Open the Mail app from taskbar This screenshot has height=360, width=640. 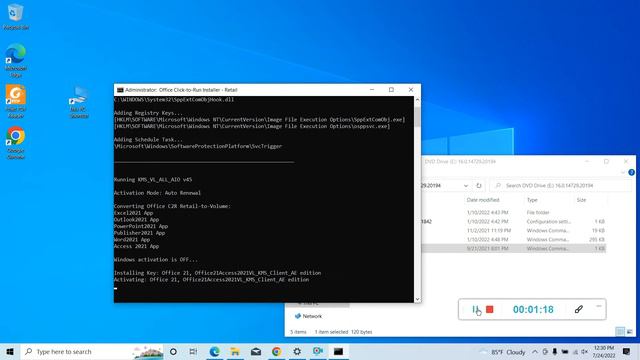coord(256,351)
